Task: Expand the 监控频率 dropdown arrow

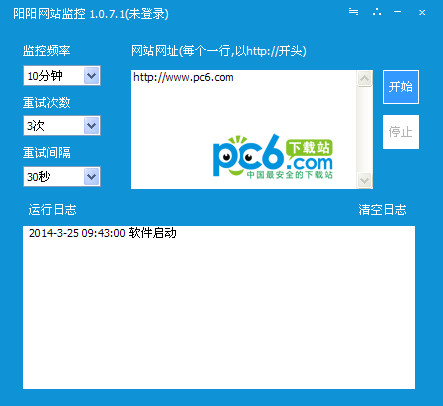Action: pyautogui.click(x=91, y=76)
